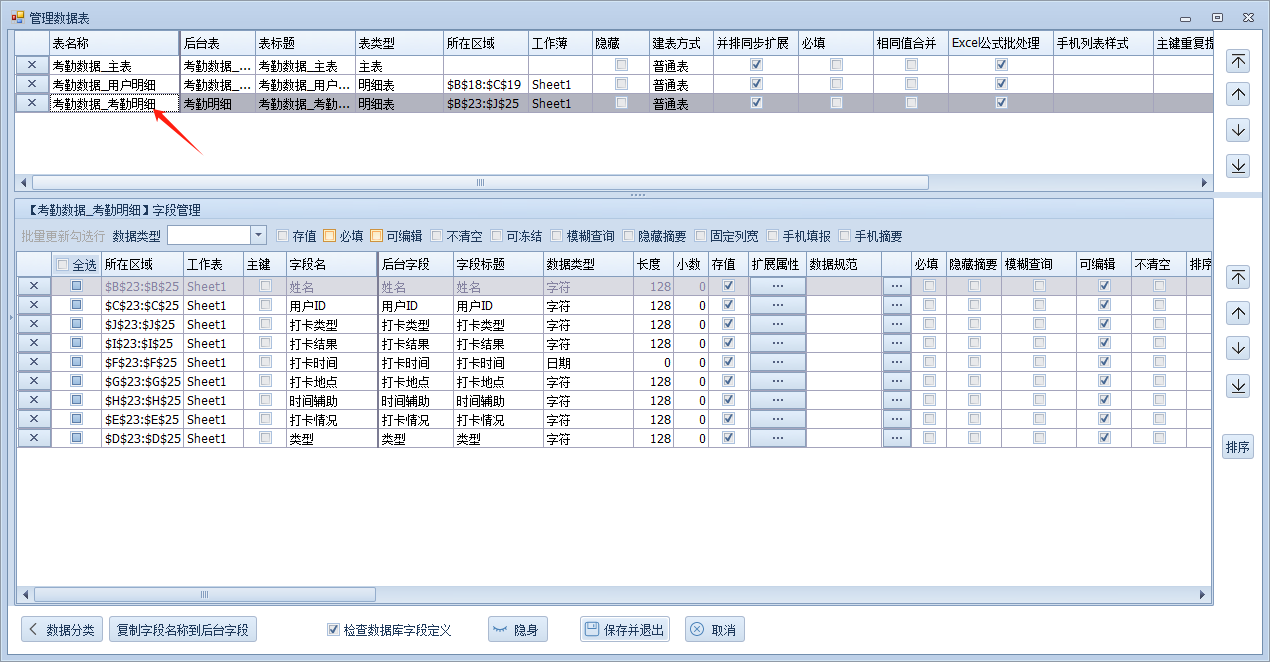This screenshot has height=662, width=1270.
Task: Click move-down arrow beside the upper table list
Action: [x=1238, y=130]
